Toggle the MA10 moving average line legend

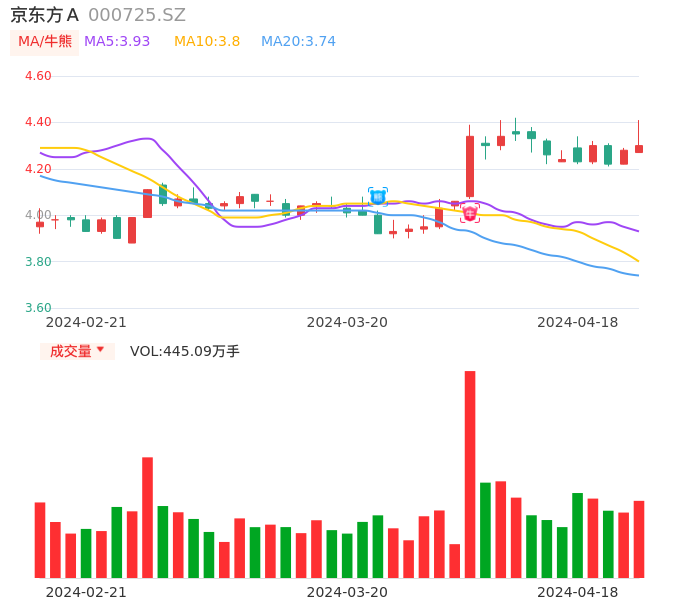(x=207, y=42)
